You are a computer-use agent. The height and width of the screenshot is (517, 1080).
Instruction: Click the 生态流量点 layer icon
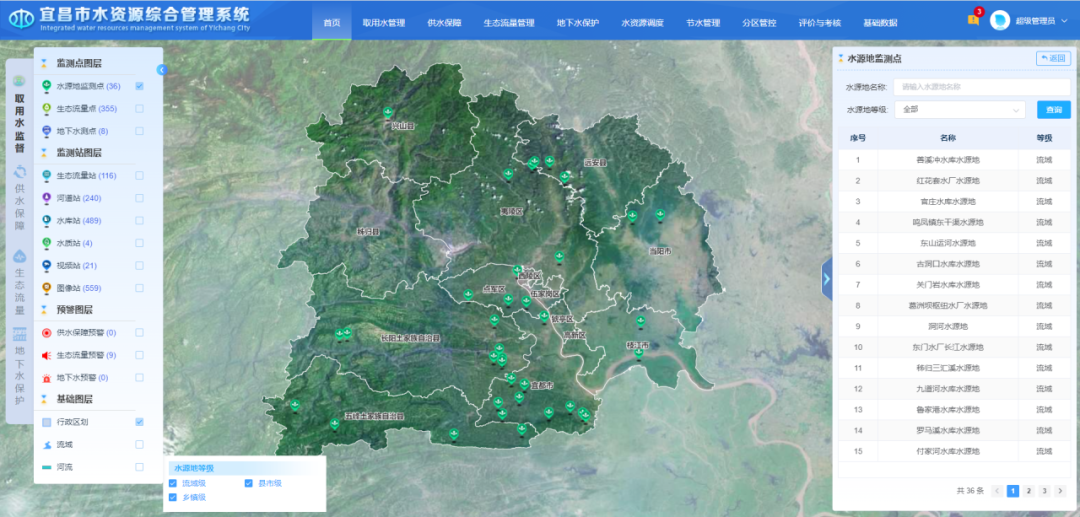coord(46,108)
